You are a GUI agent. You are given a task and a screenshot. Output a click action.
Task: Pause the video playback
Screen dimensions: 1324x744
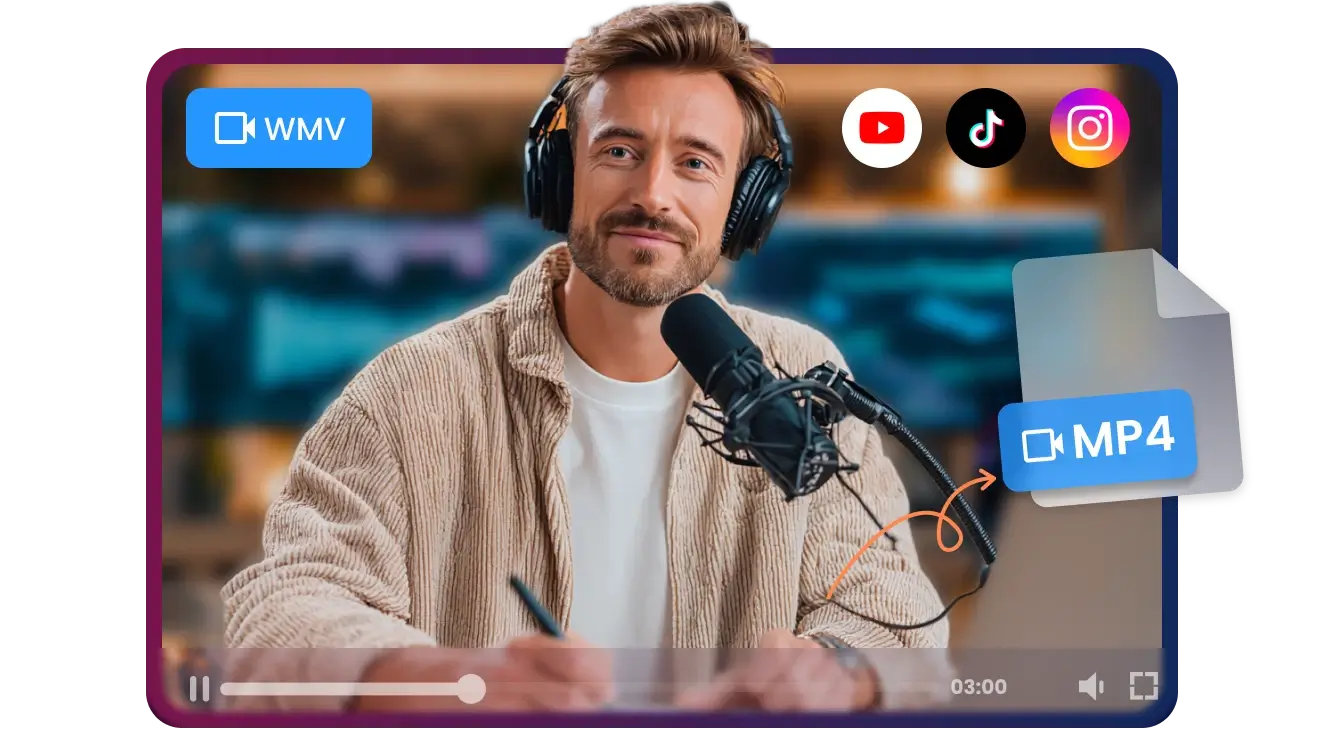199,688
